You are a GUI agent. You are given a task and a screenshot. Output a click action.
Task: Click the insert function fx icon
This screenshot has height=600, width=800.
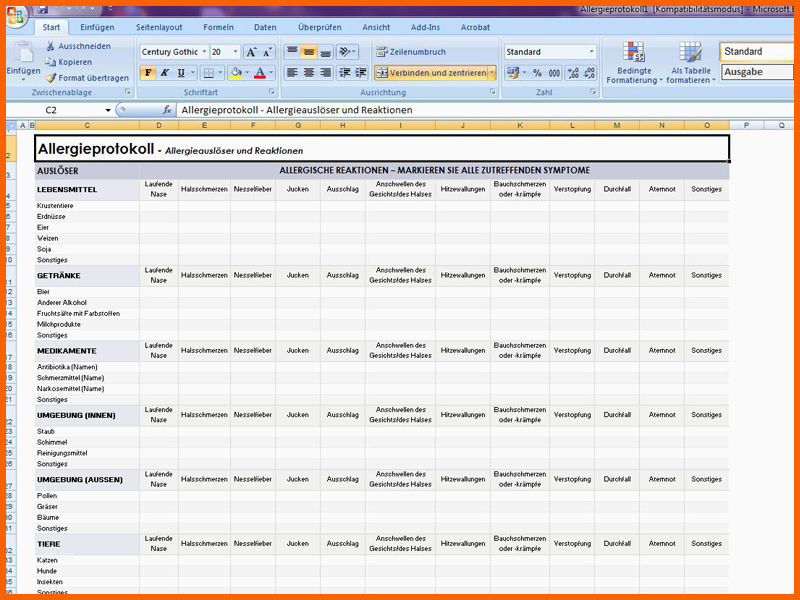[167, 110]
